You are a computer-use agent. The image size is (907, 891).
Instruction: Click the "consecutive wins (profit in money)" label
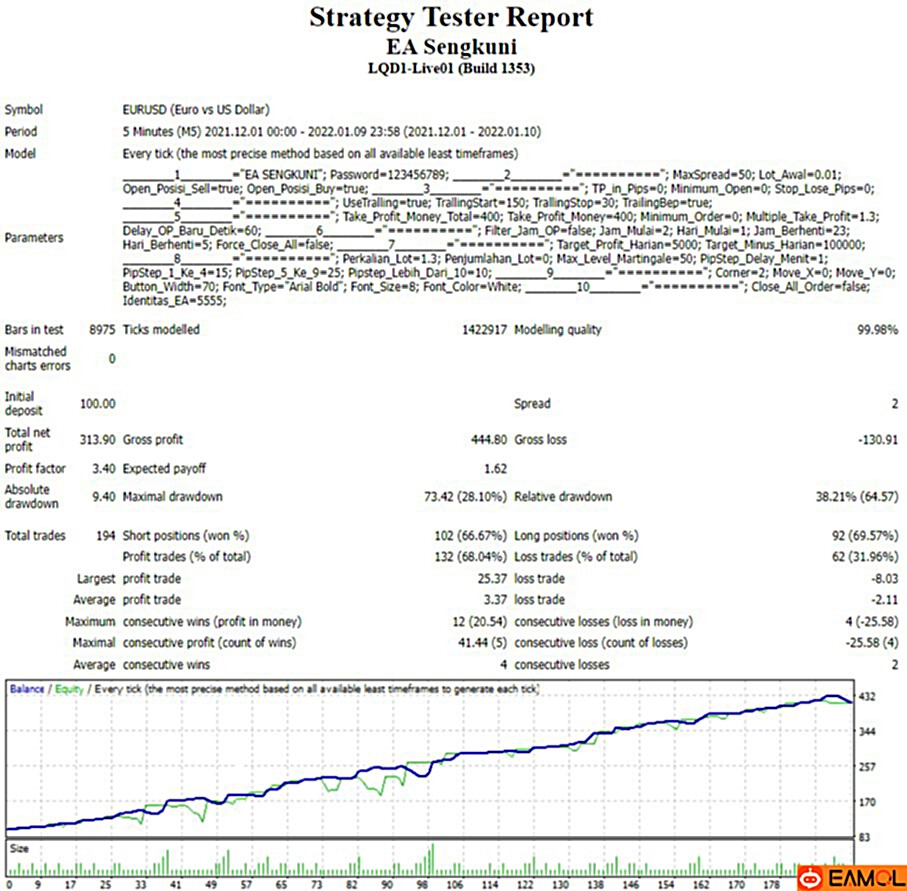tap(212, 621)
